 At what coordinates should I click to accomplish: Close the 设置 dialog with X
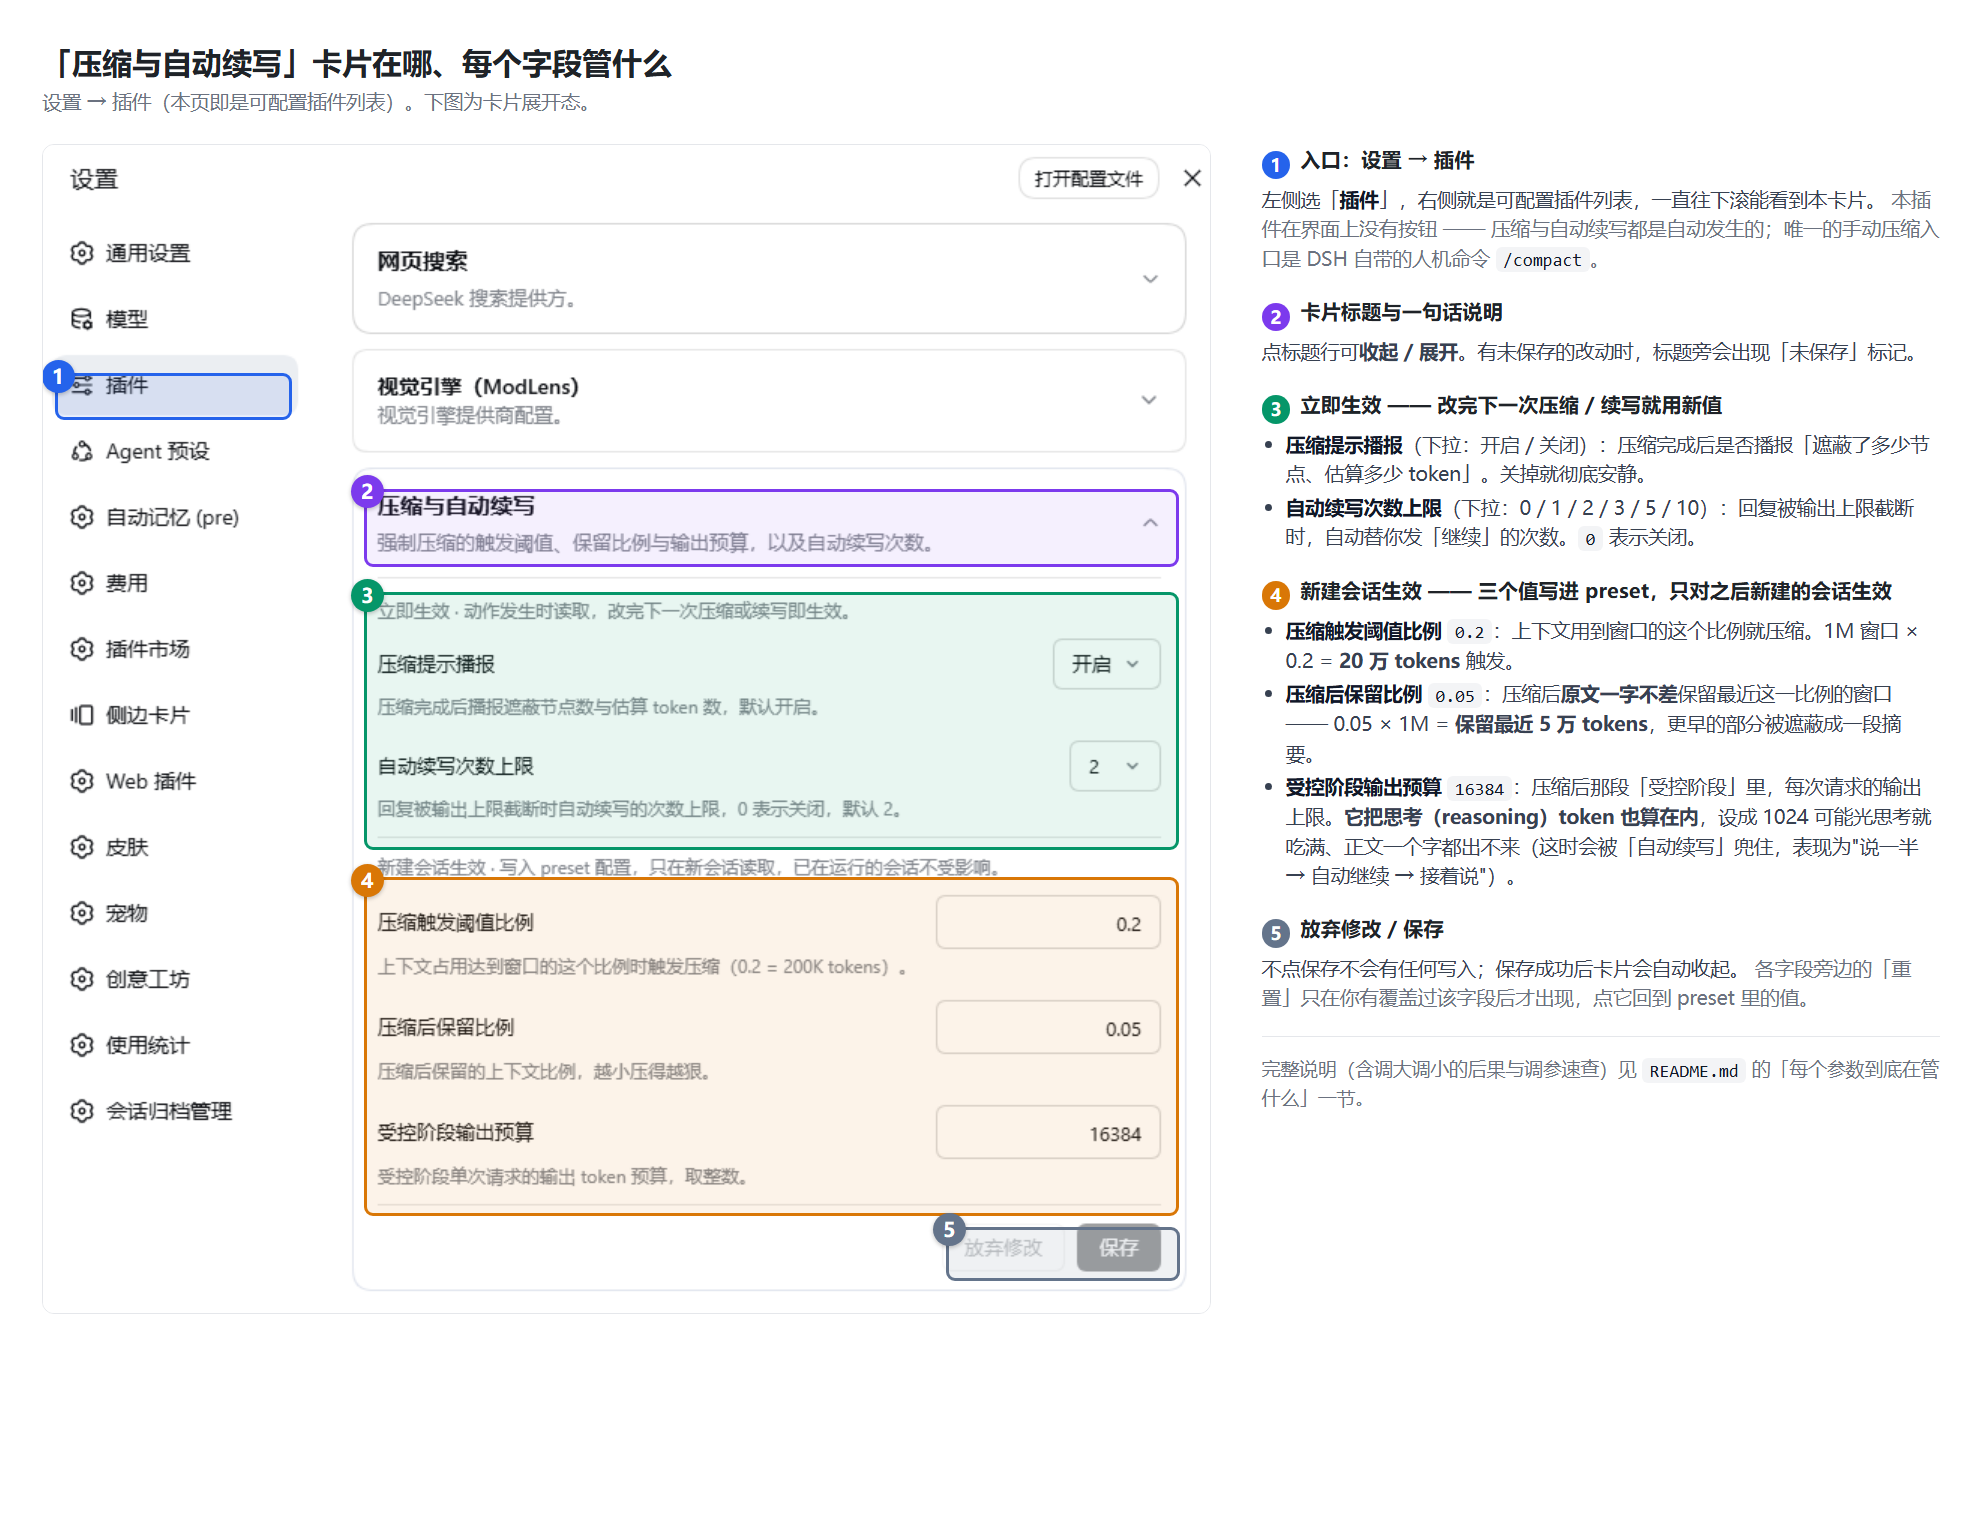pyautogui.click(x=1192, y=178)
